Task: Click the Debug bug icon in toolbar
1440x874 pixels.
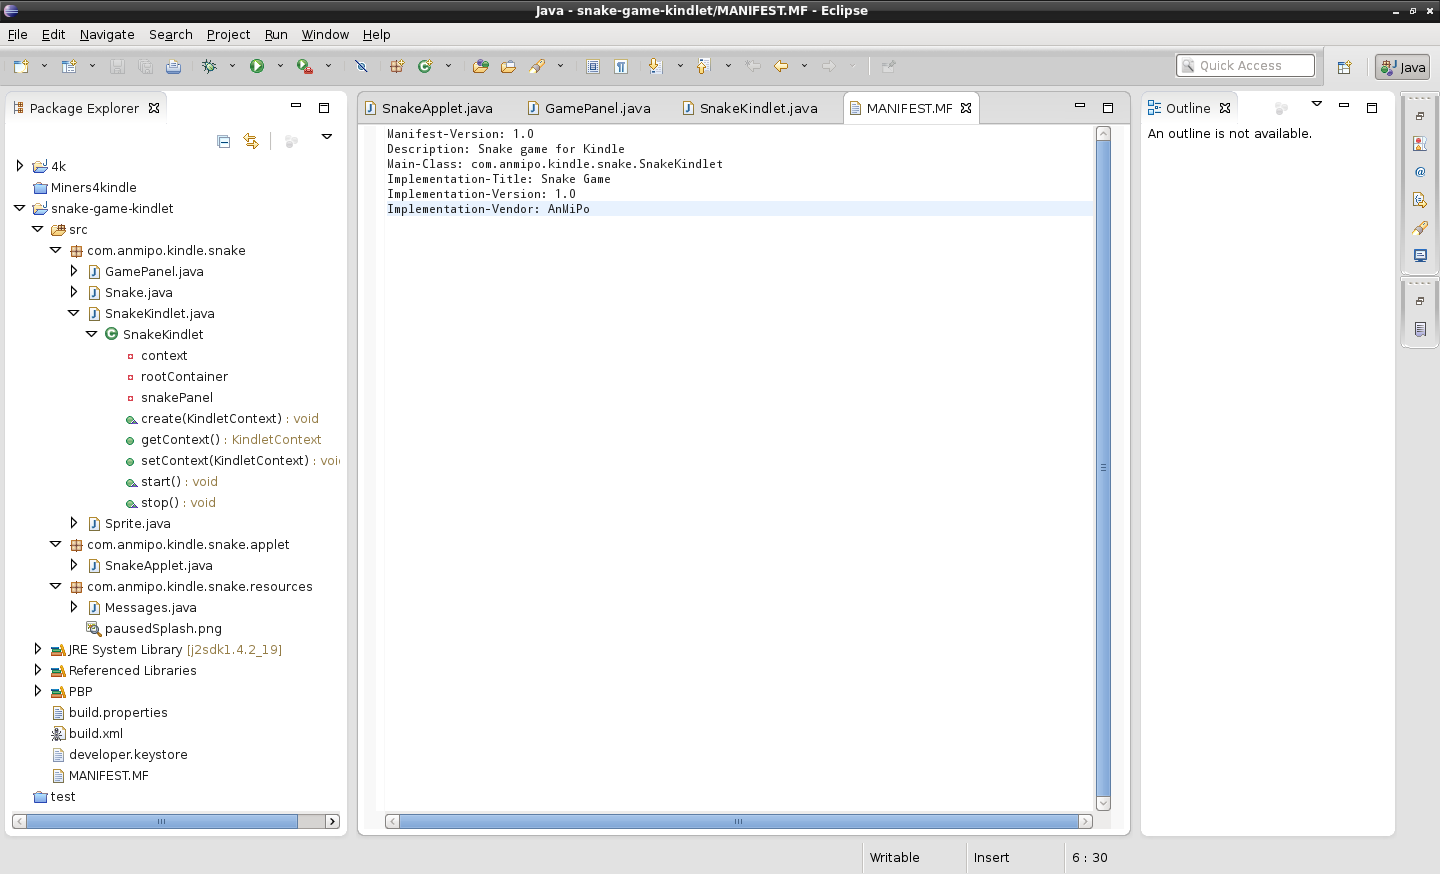Action: tap(209, 66)
